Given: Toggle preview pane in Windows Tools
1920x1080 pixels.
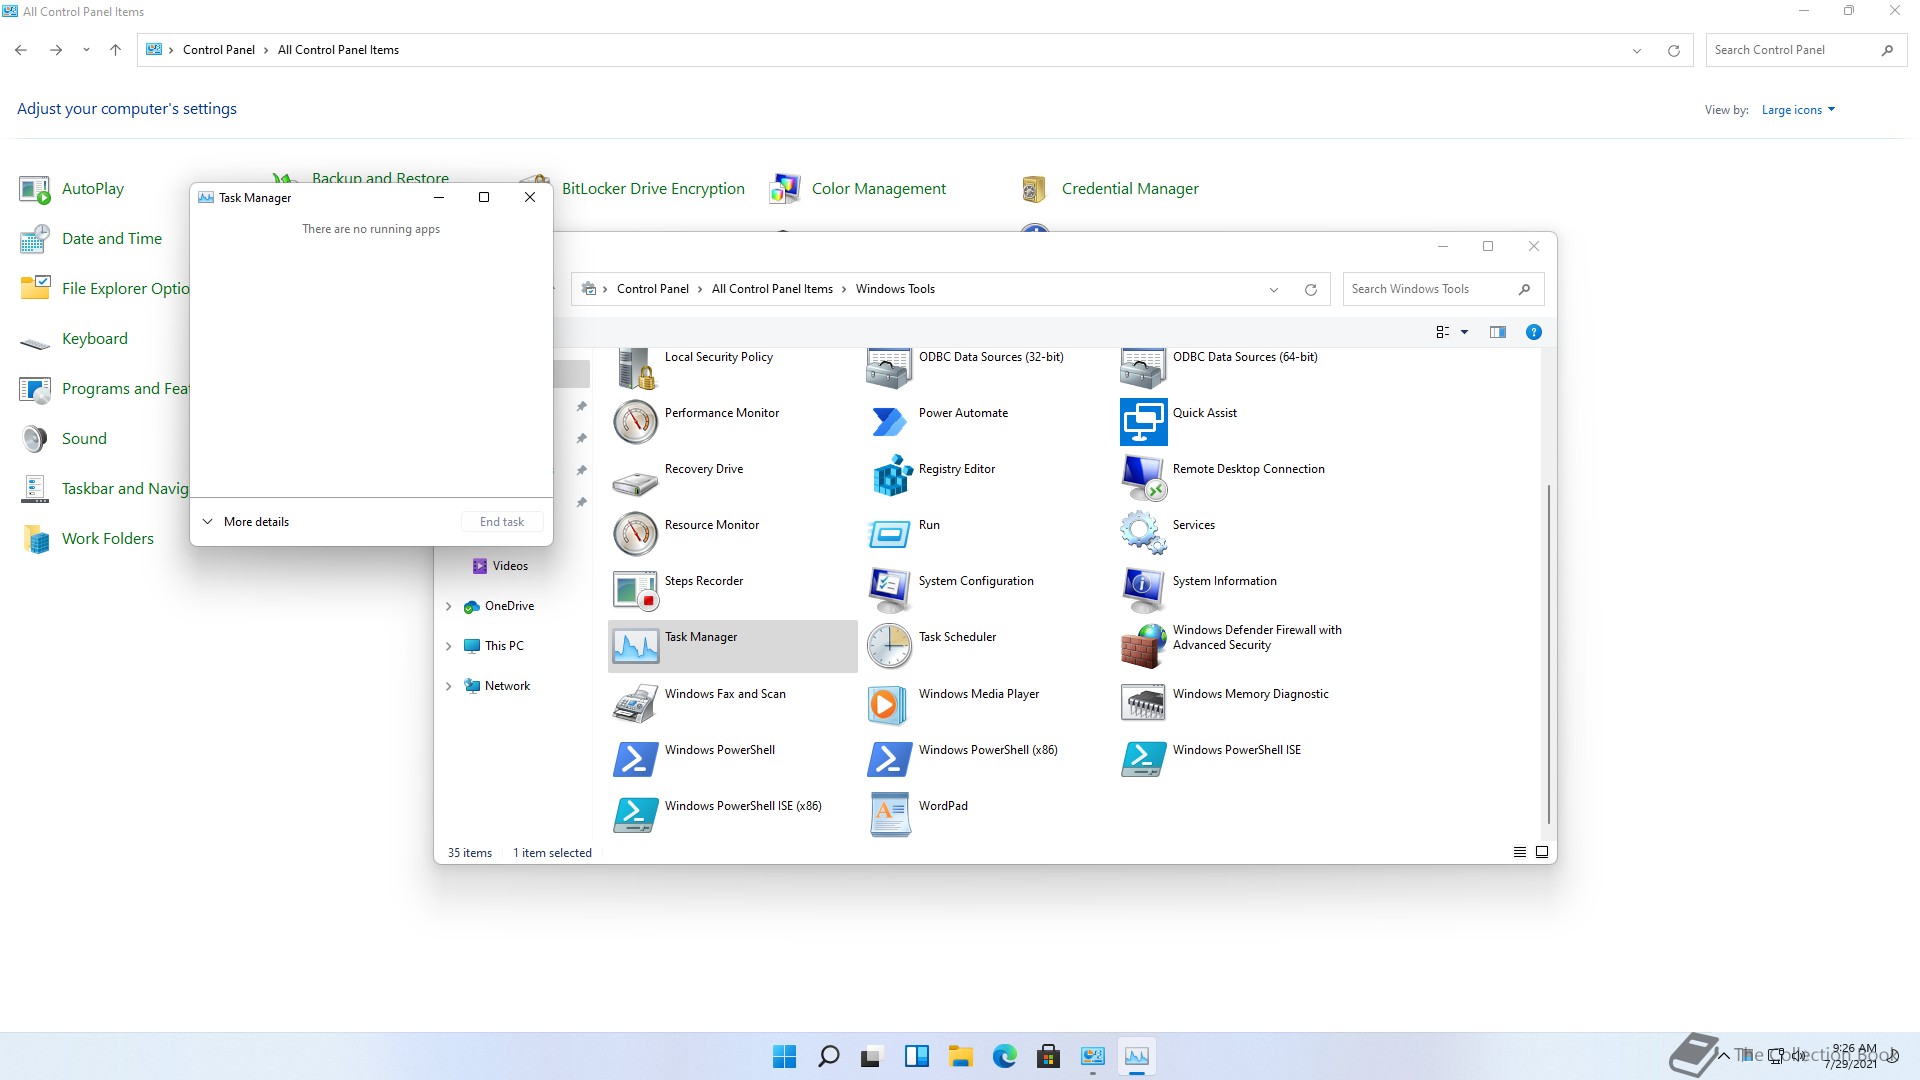Looking at the screenshot, I should 1497,332.
